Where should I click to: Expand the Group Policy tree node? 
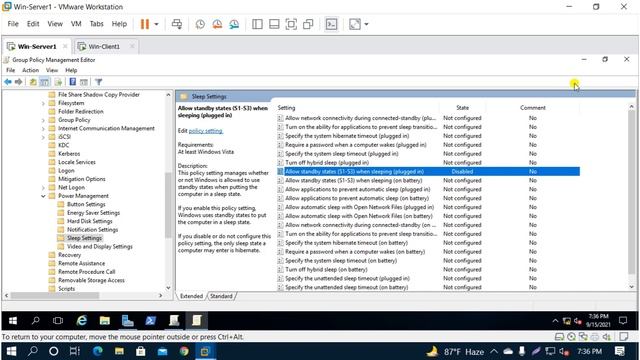[43, 120]
